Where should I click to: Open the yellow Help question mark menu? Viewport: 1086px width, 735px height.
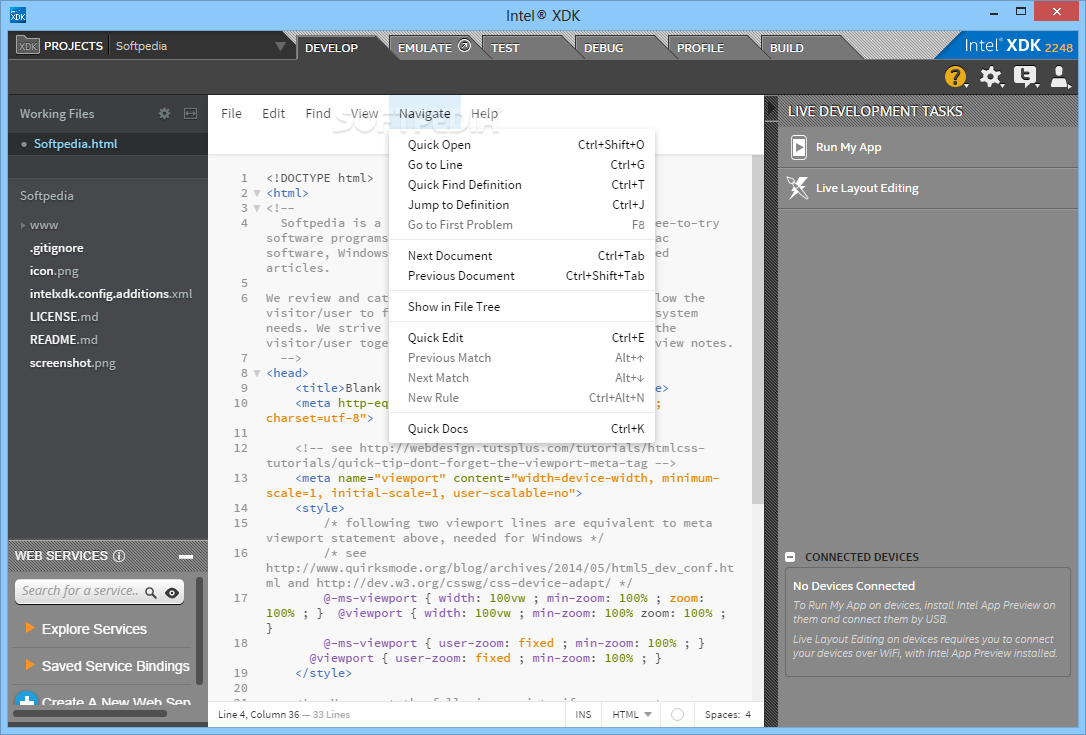[x=955, y=77]
